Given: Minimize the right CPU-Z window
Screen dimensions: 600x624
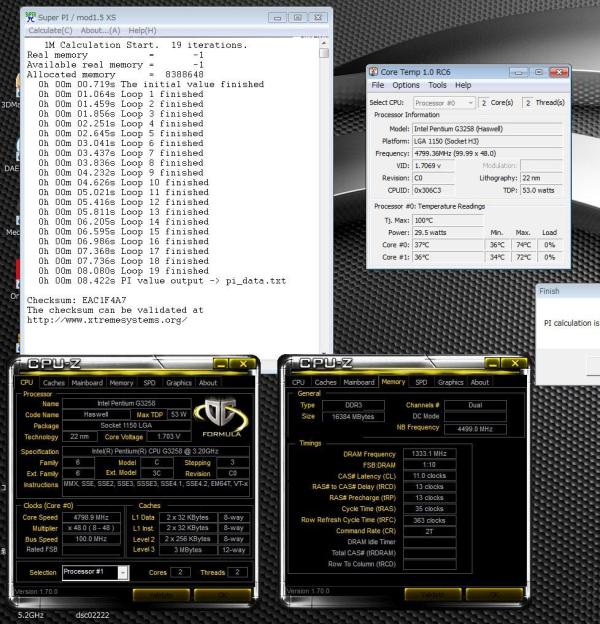Looking at the screenshot, I should (493, 363).
